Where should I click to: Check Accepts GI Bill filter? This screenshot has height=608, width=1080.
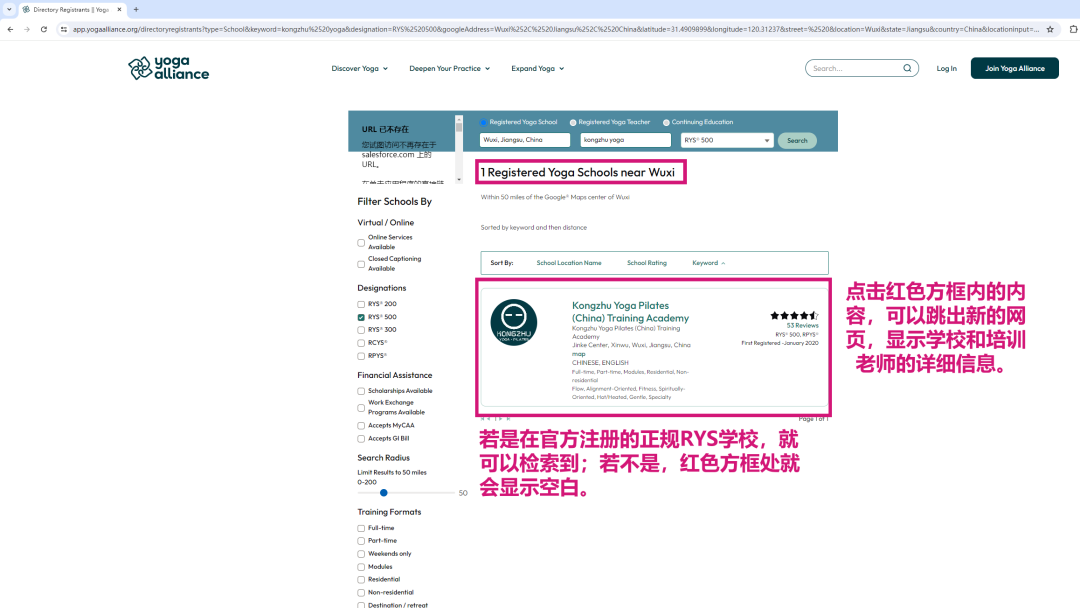(361, 439)
